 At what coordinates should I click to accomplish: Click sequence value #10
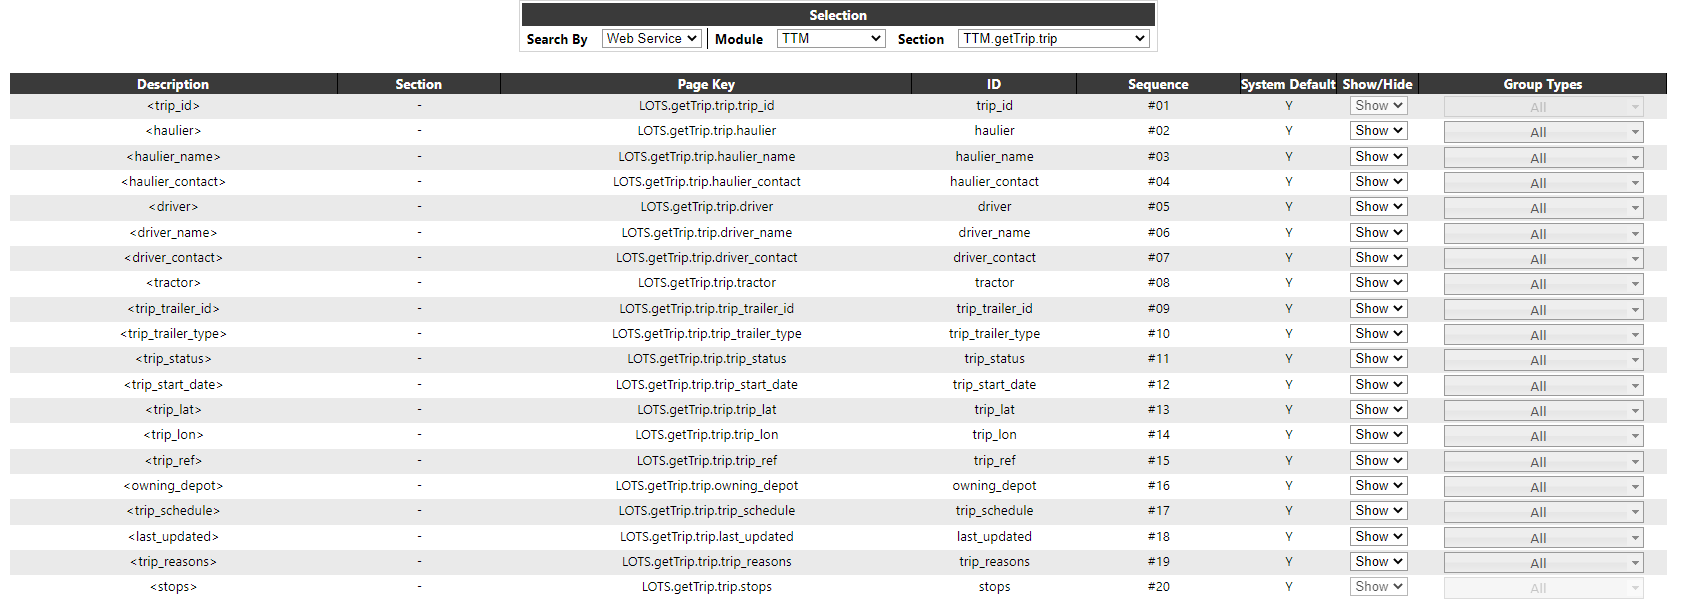pos(1158,334)
